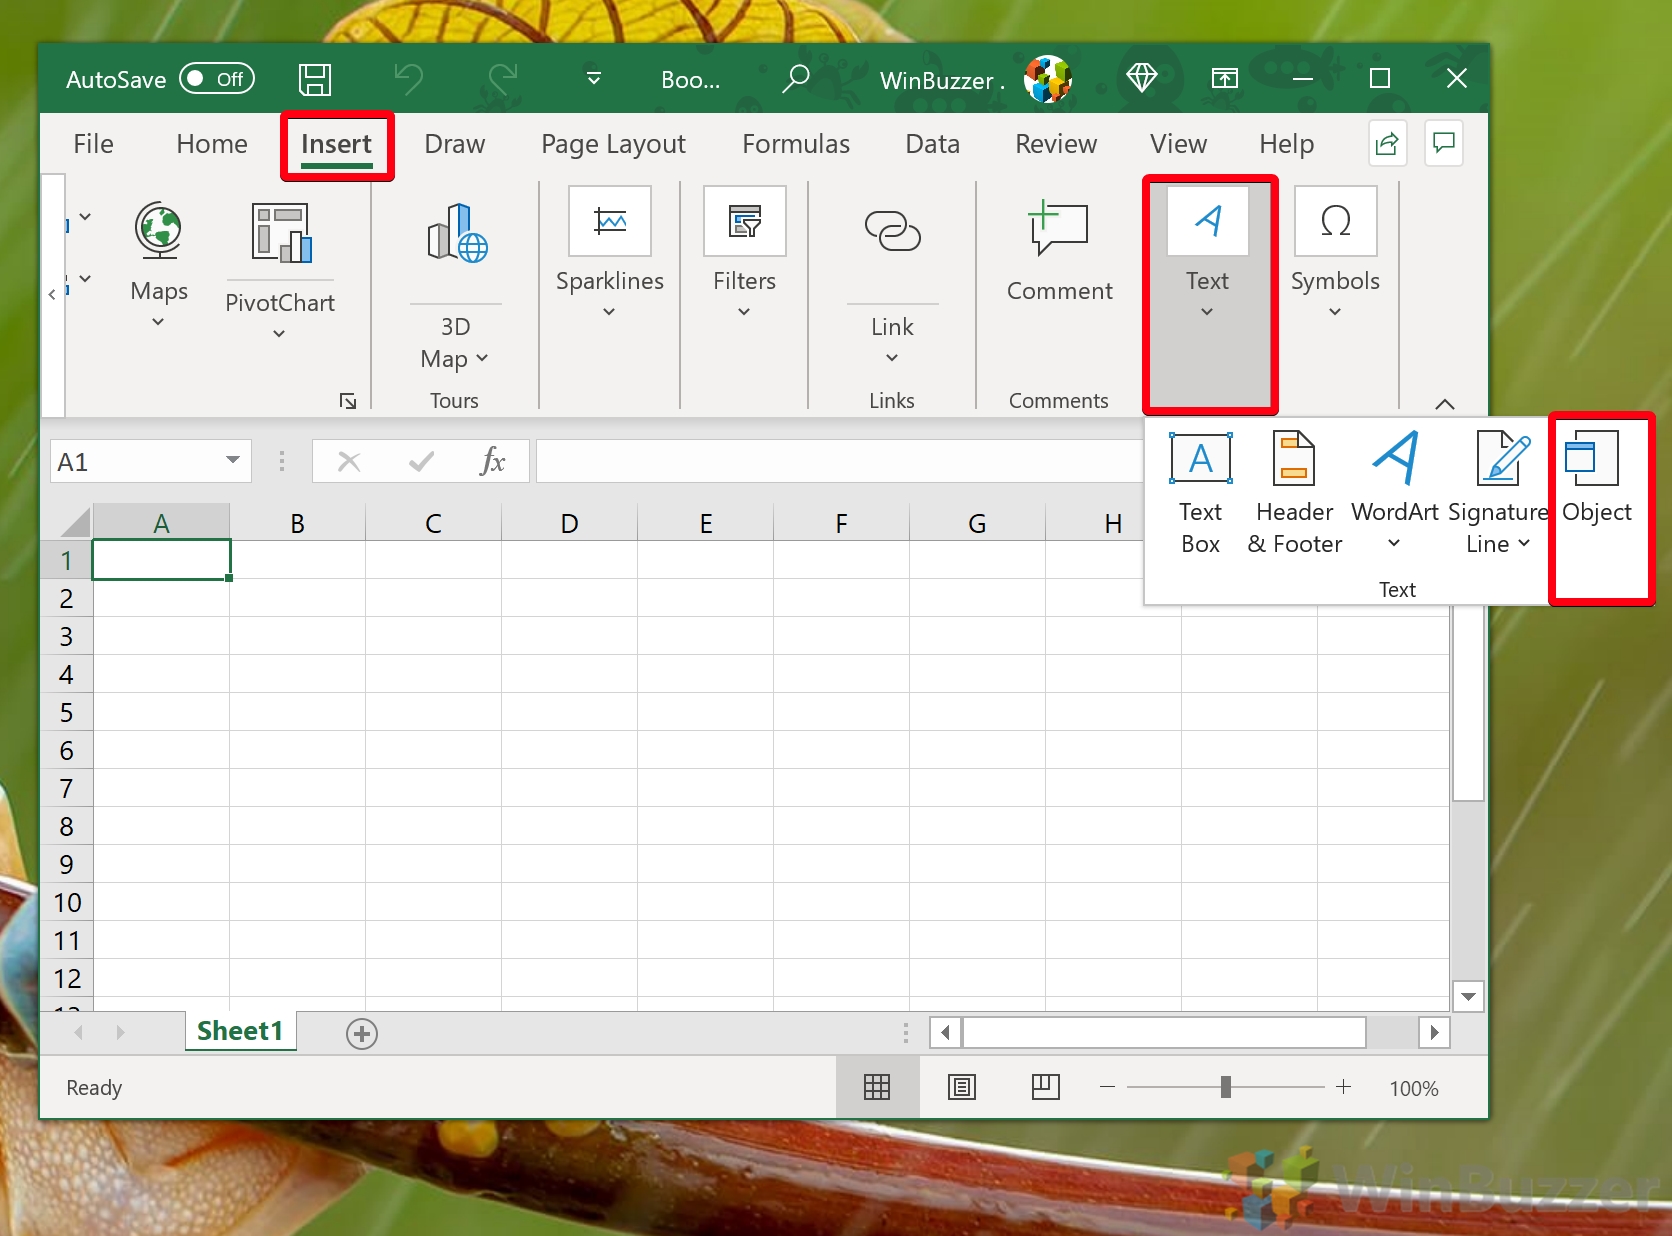Toggle AutoSave off or on
This screenshot has width=1672, height=1236.
[216, 79]
